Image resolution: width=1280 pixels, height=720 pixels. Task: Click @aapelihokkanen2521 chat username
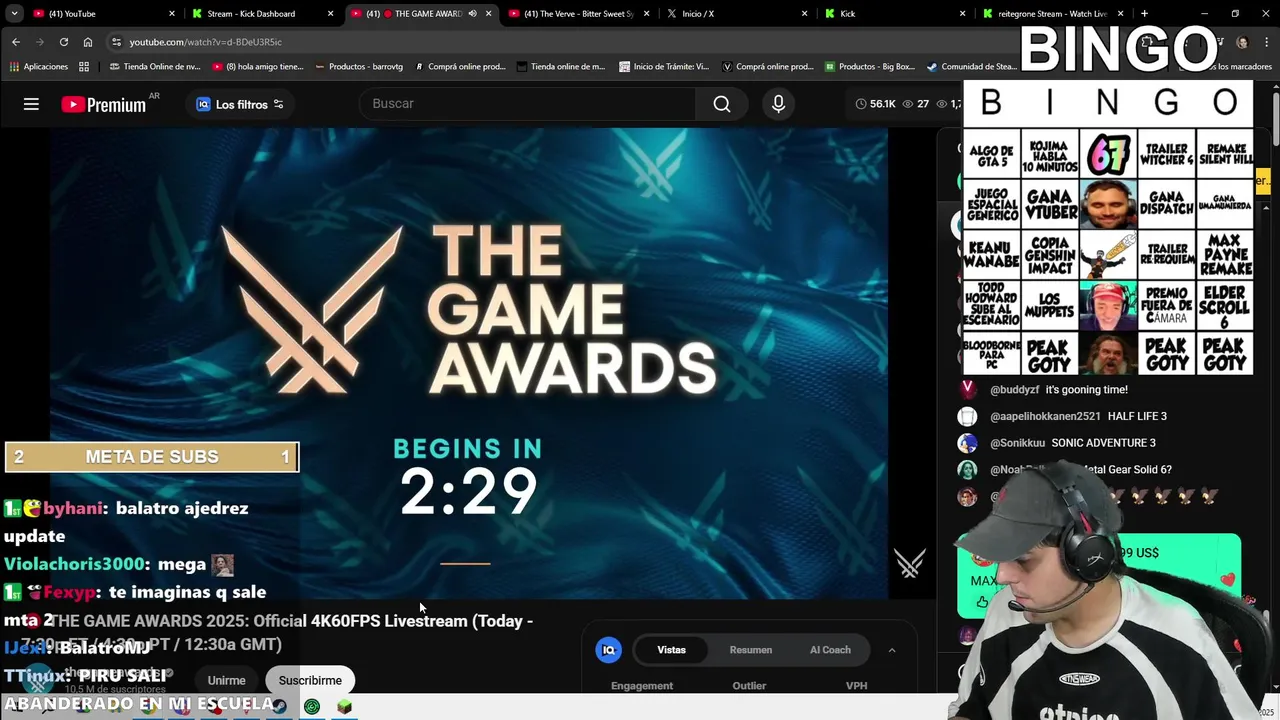[1045, 416]
